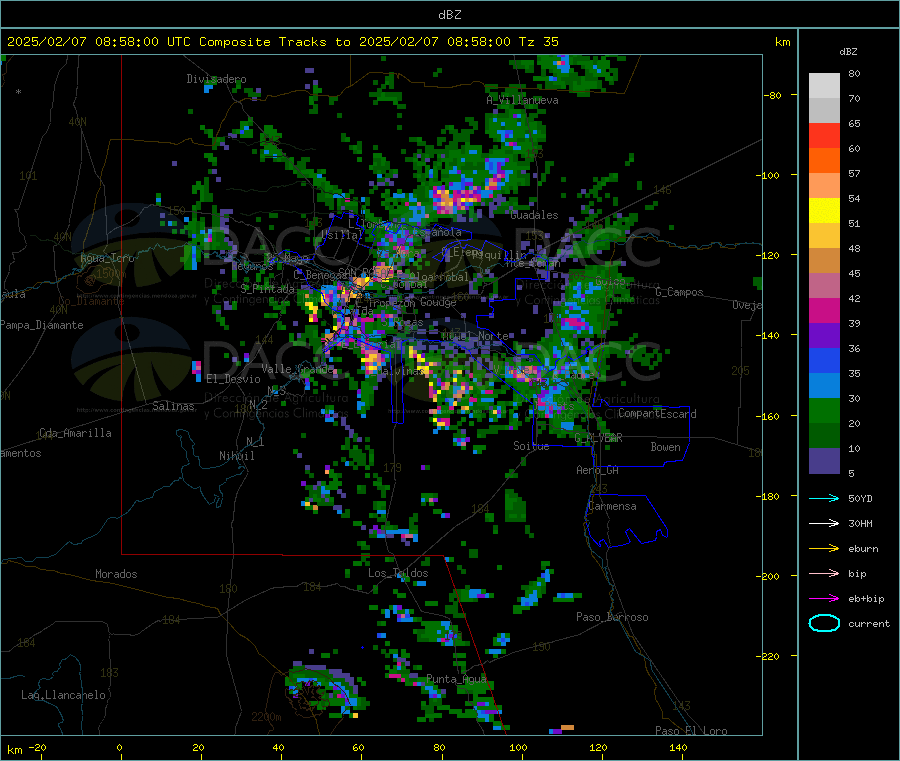
Task: Select the 'Valle_Grande' place label
Action: click(297, 369)
